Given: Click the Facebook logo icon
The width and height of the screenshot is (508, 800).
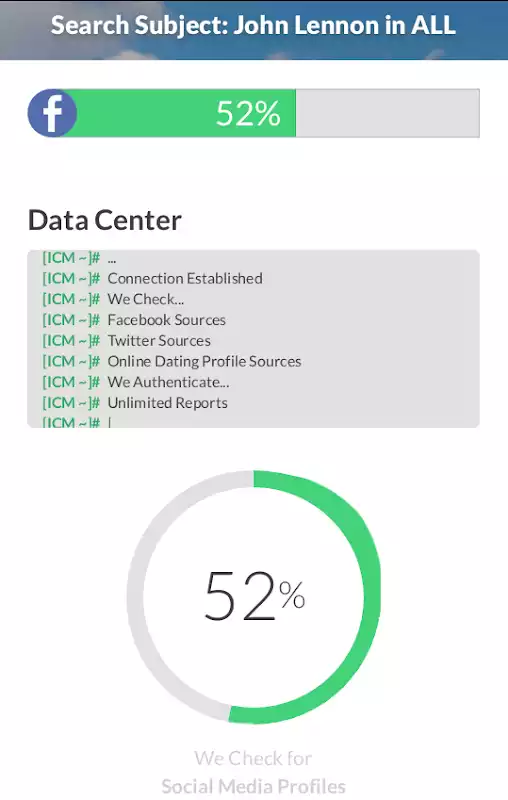Looking at the screenshot, I should [52, 113].
